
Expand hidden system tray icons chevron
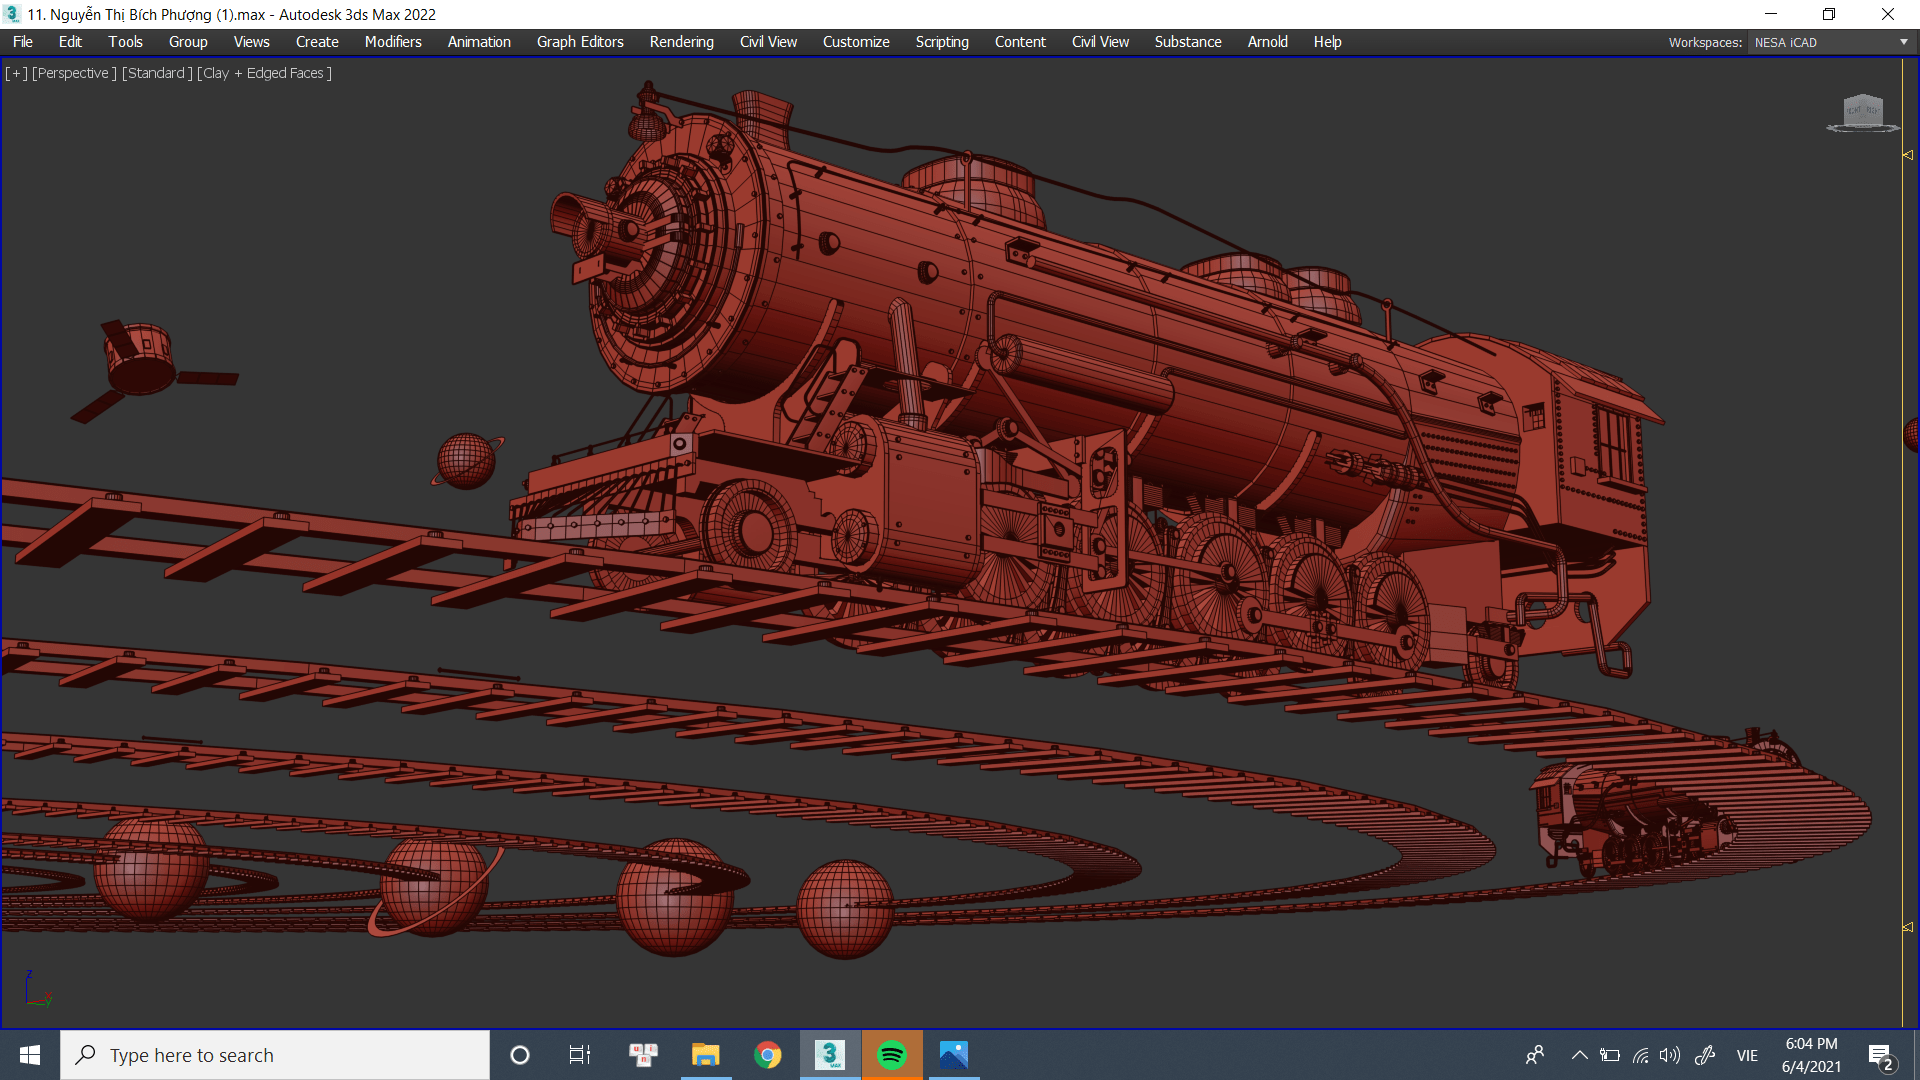pos(1579,1055)
